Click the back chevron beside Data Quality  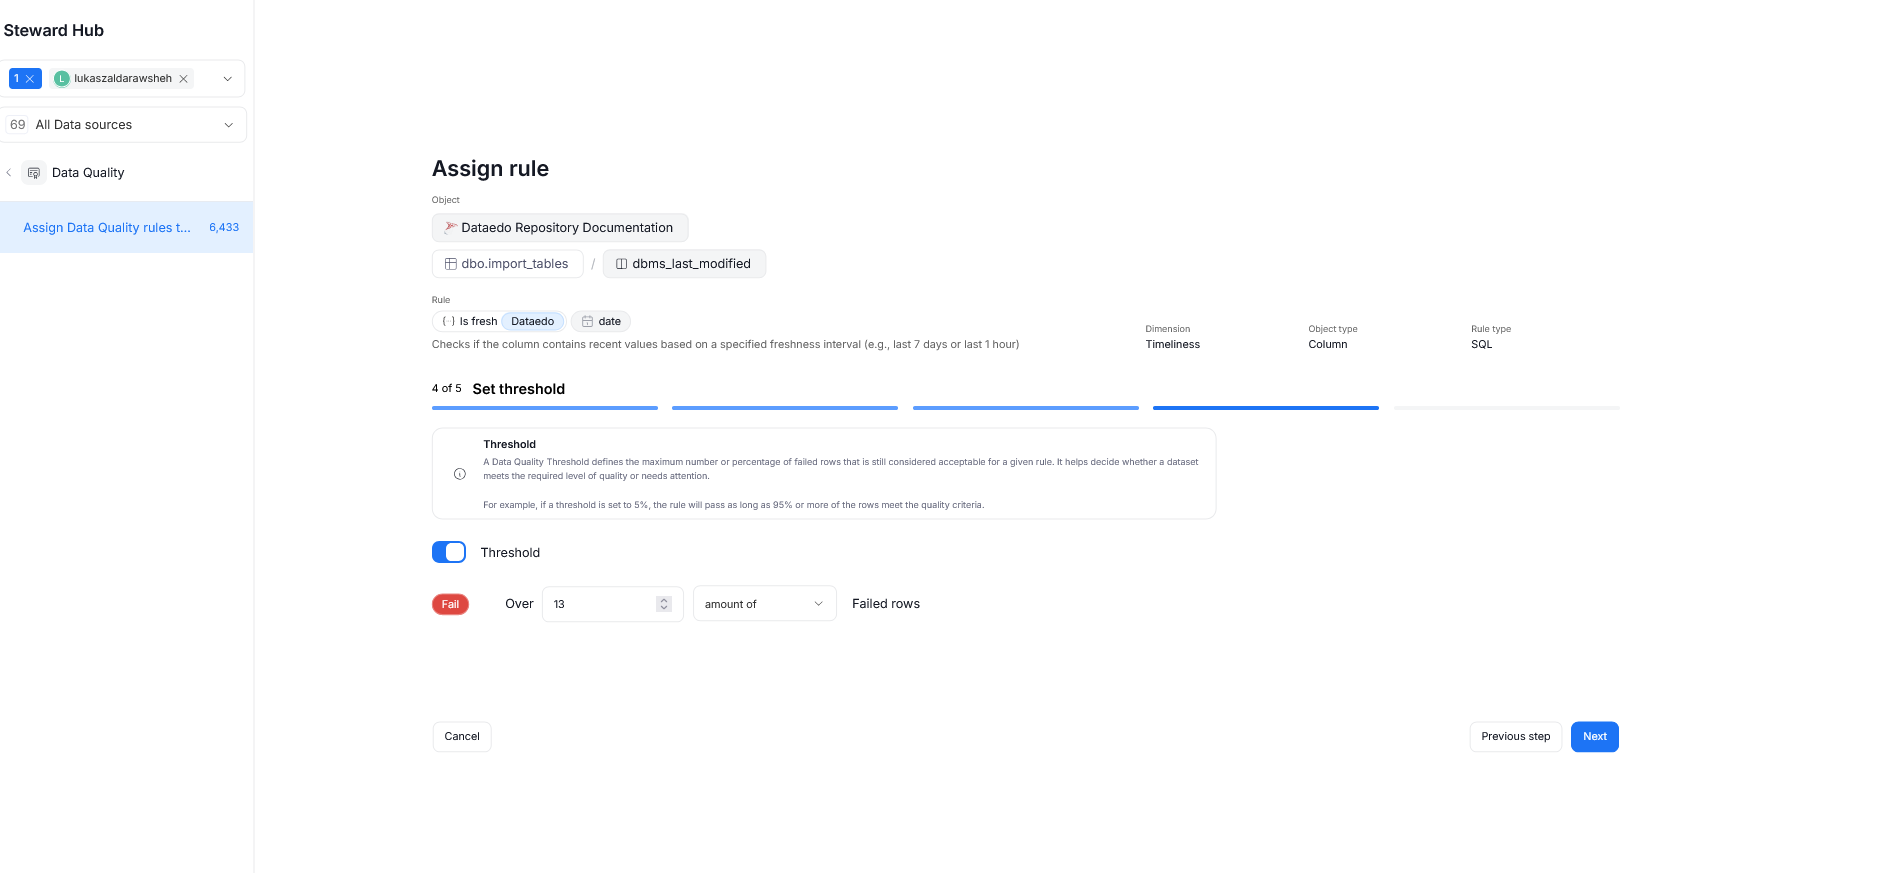[x=9, y=173]
